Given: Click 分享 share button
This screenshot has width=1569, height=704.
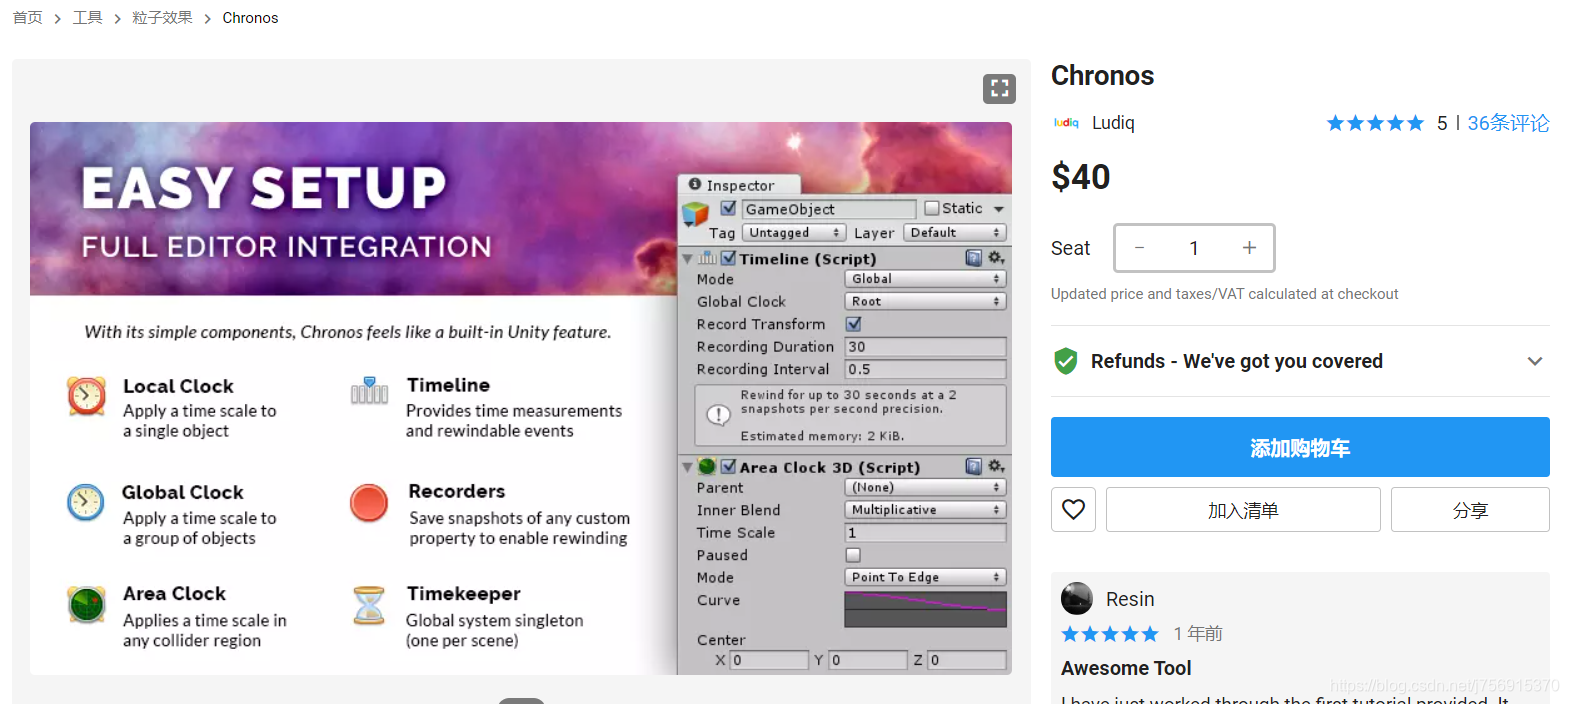Looking at the screenshot, I should 1470,510.
